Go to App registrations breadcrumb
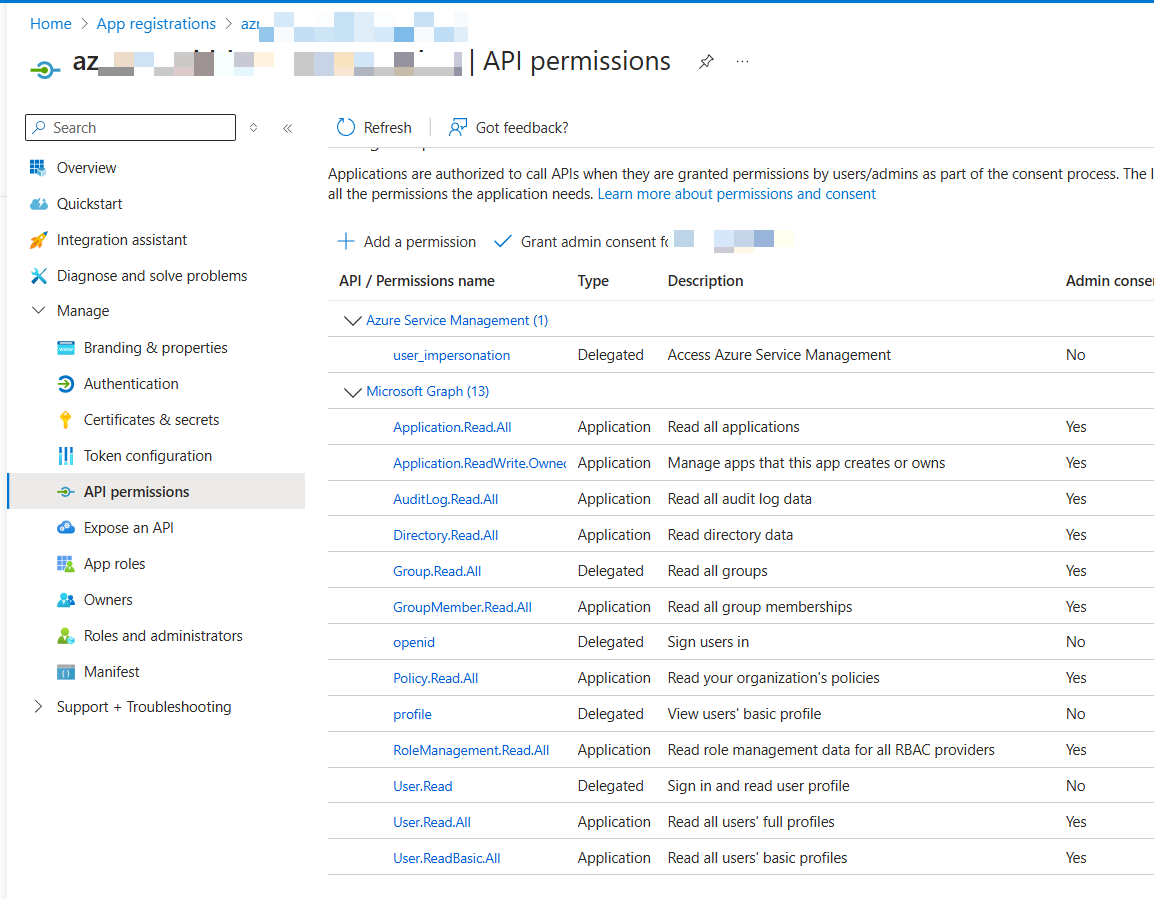This screenshot has height=899, width=1154. 156,24
